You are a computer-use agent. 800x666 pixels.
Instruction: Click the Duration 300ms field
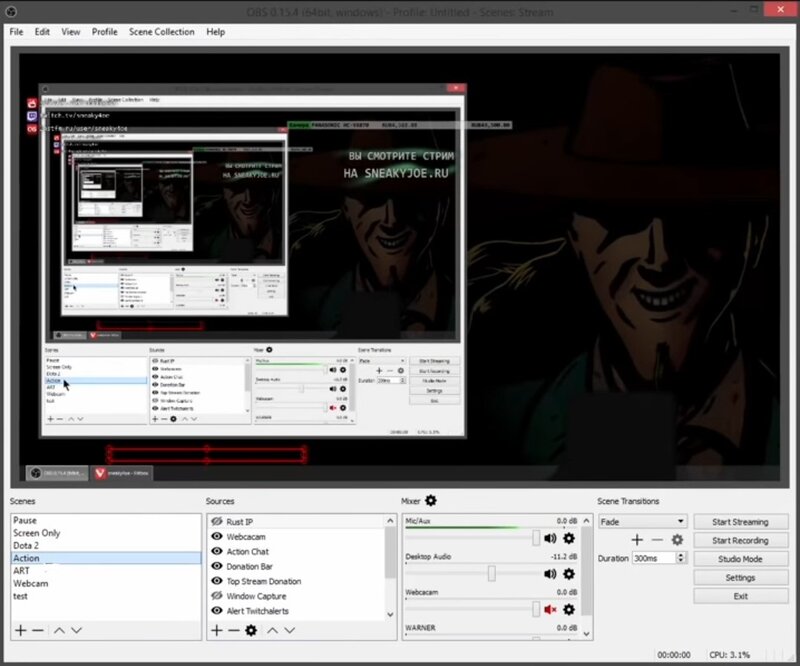(654, 558)
